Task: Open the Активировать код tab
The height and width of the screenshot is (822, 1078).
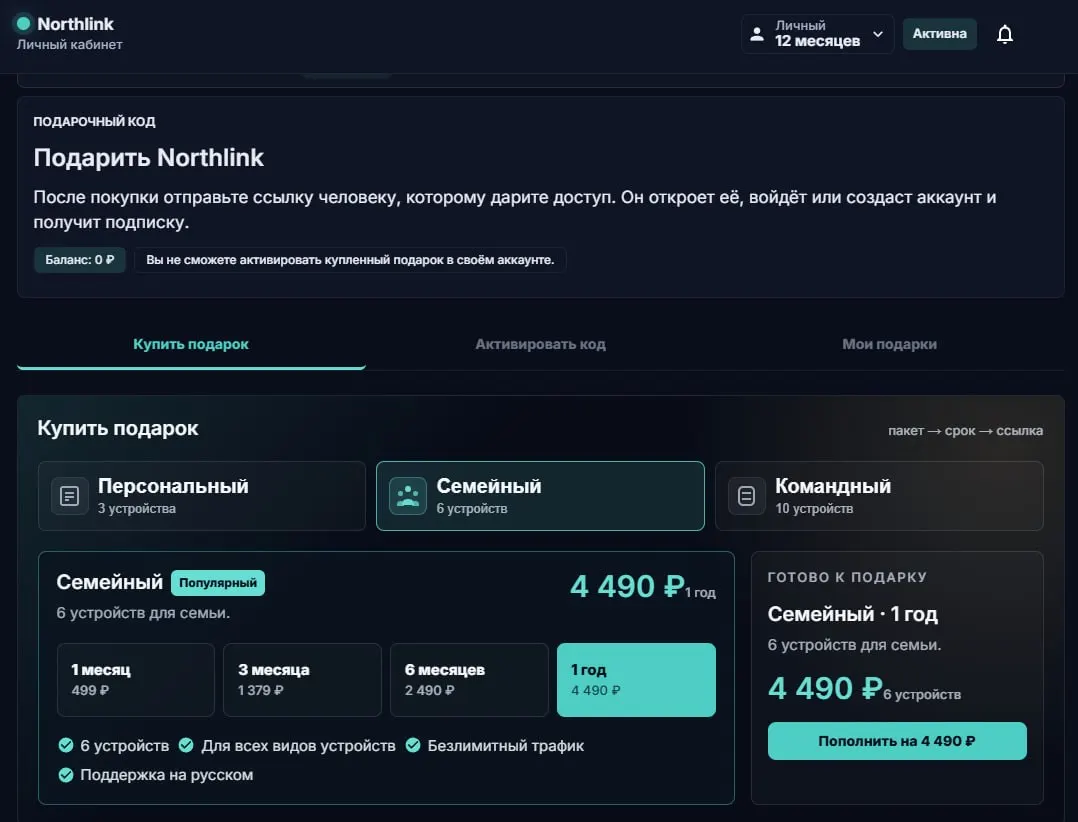Action: point(540,344)
